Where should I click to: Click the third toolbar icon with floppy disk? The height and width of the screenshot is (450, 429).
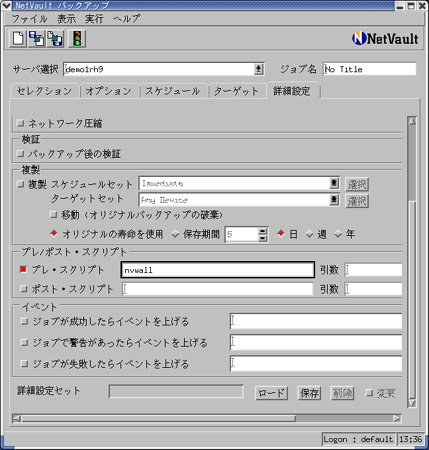pos(55,39)
